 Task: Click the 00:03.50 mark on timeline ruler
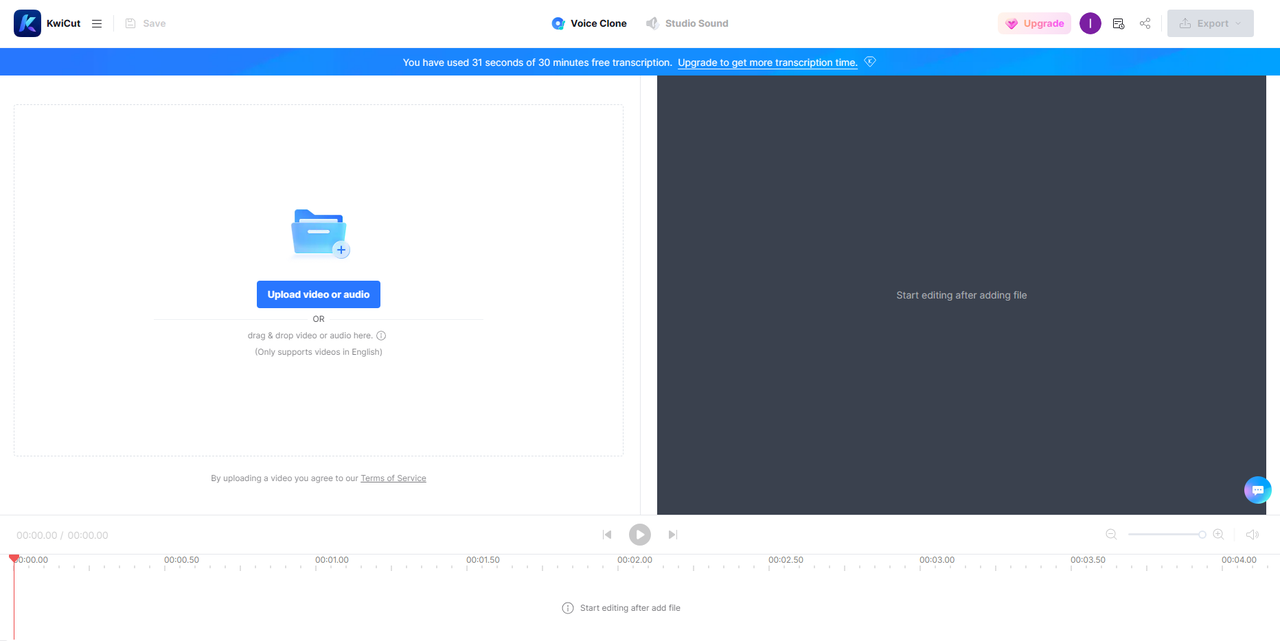tap(1087, 560)
